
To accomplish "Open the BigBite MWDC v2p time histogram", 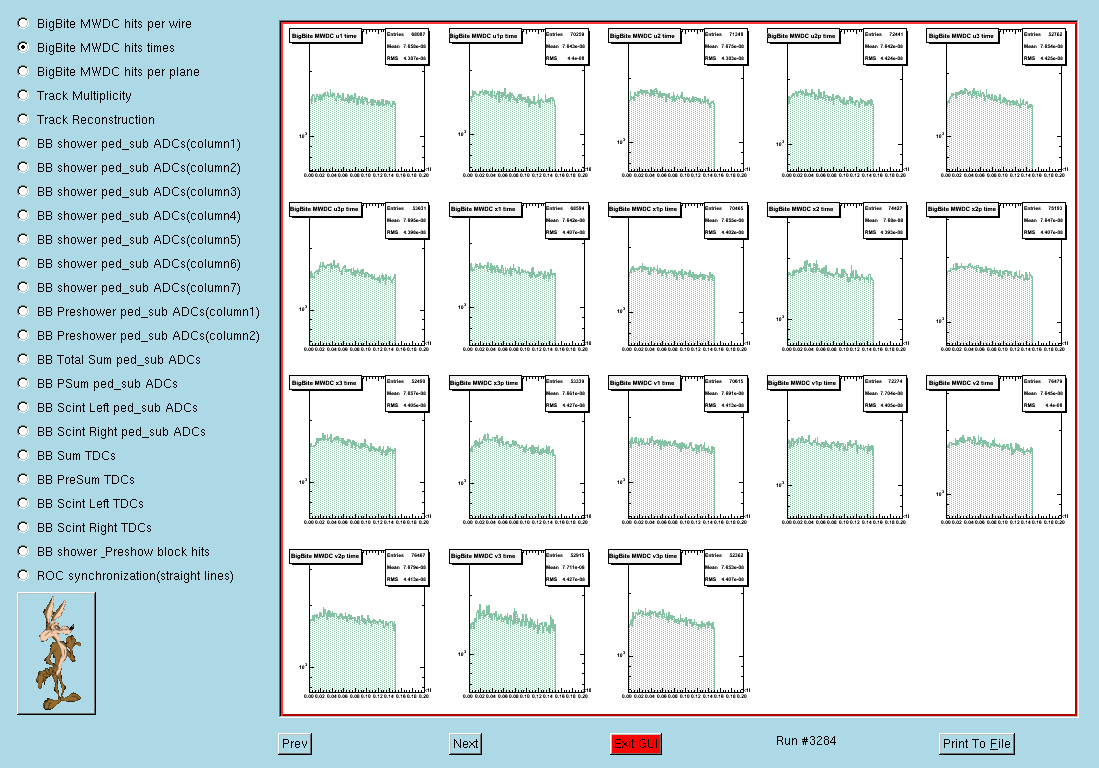I will (359, 623).
